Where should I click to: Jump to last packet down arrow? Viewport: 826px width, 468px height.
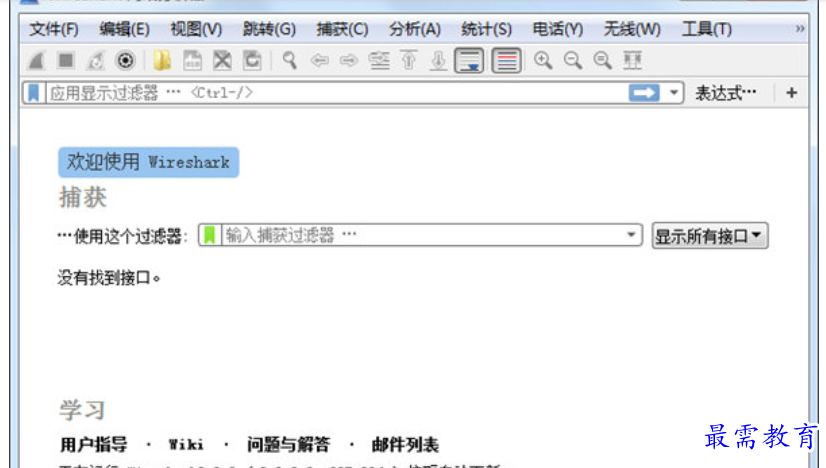click(x=438, y=61)
